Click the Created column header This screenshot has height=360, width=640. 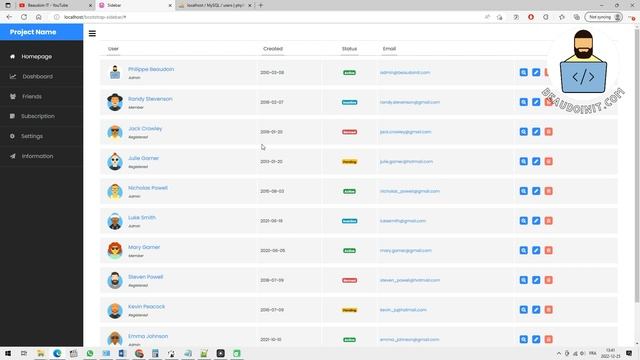tap(273, 49)
